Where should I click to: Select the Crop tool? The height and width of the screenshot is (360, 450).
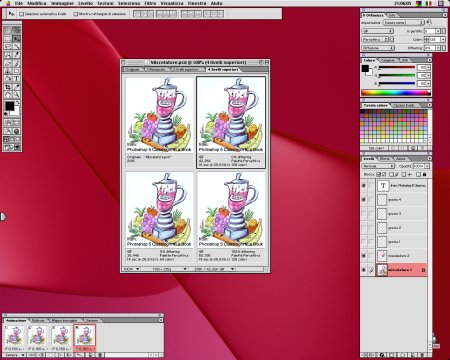[x=8, y=87]
